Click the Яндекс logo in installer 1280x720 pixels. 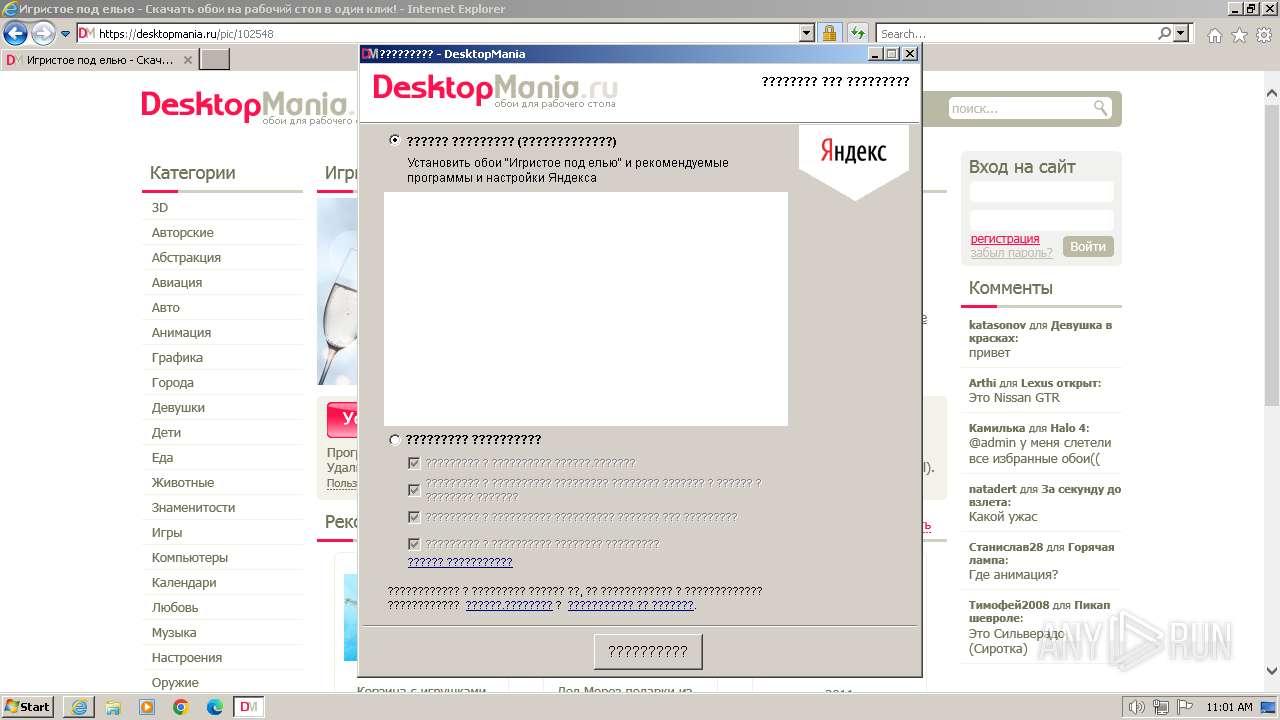(853, 152)
